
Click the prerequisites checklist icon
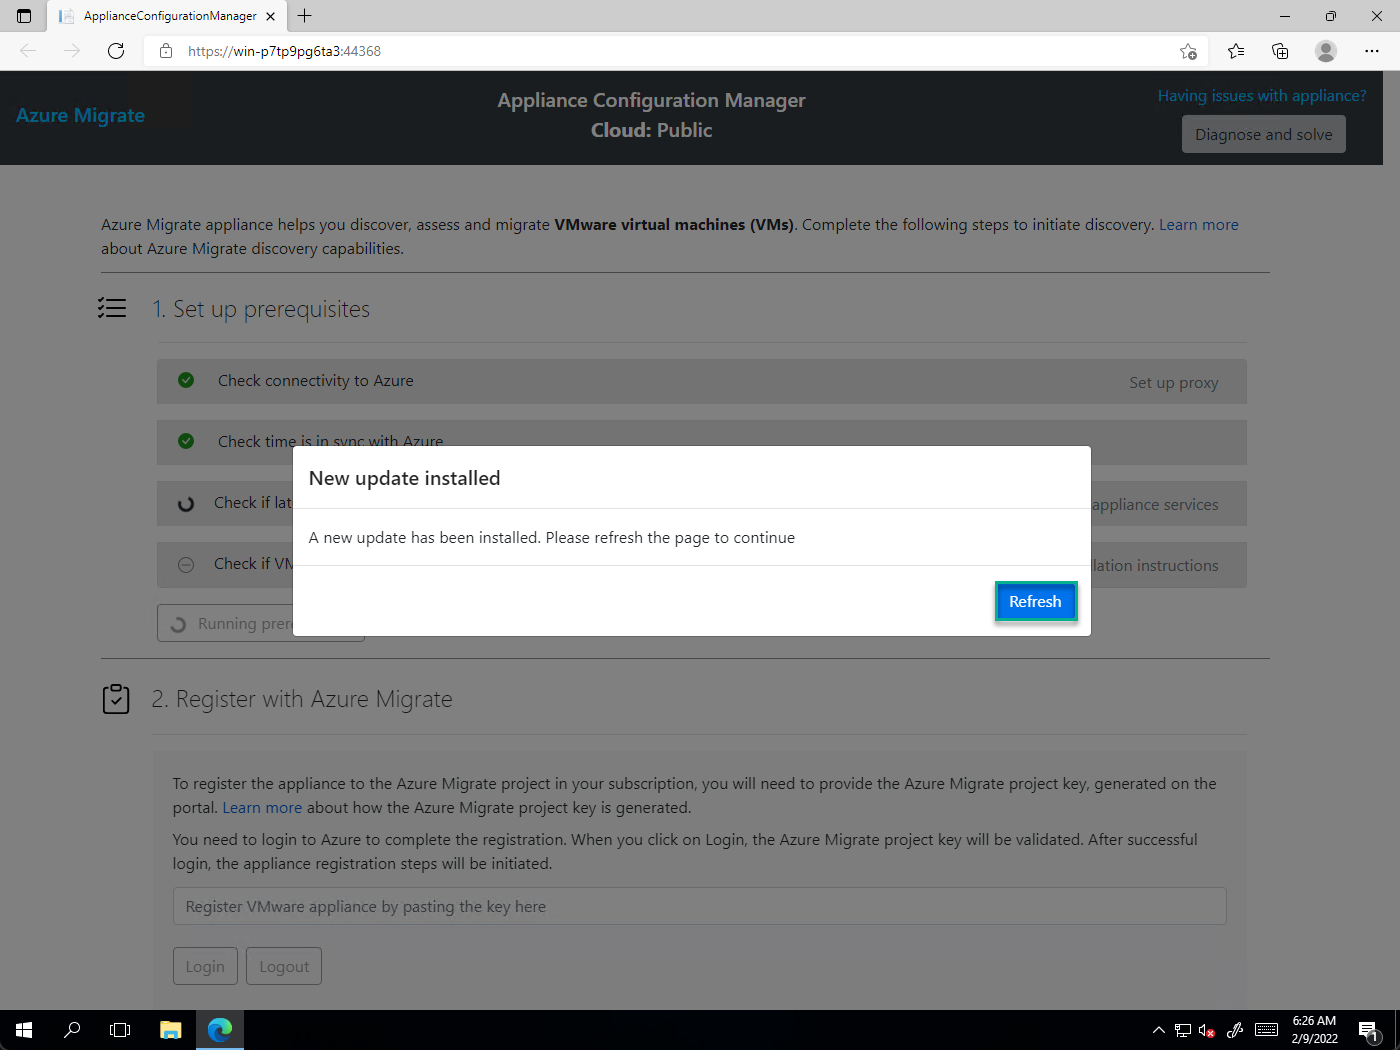point(112,308)
